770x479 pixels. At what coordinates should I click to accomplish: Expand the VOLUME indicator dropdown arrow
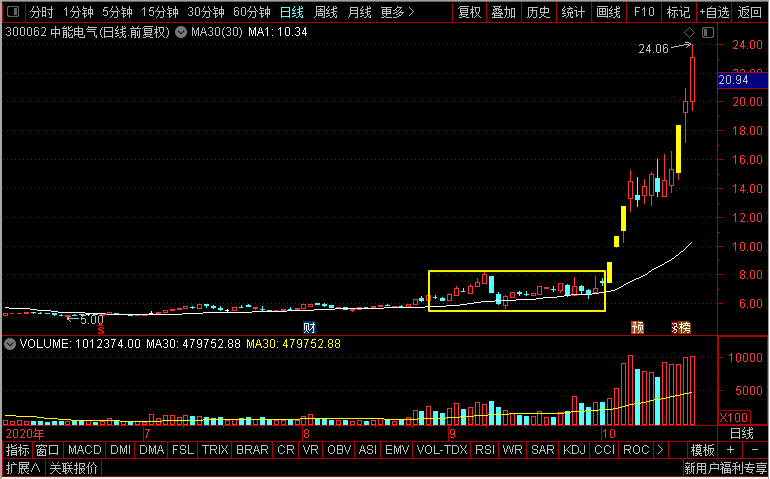coord(10,344)
